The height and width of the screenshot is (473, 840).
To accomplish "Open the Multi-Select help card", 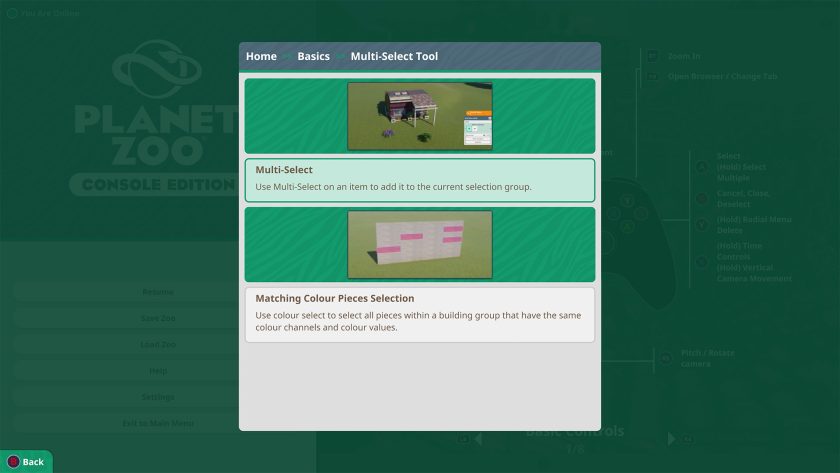I will 419,180.
